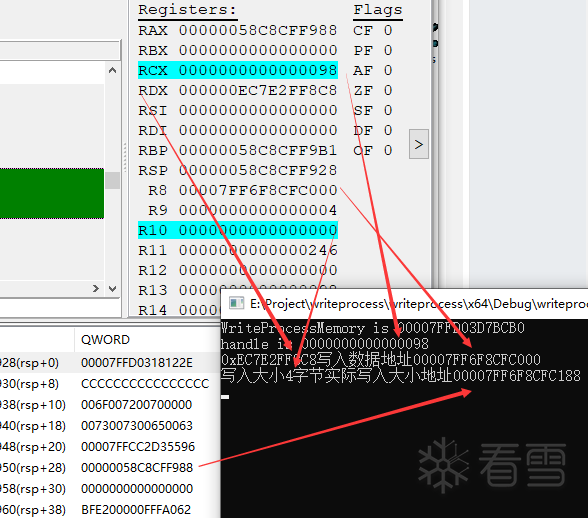Click the R8 value 00007FF6F8CFC000
The width and height of the screenshot is (588, 518).
coord(258,191)
